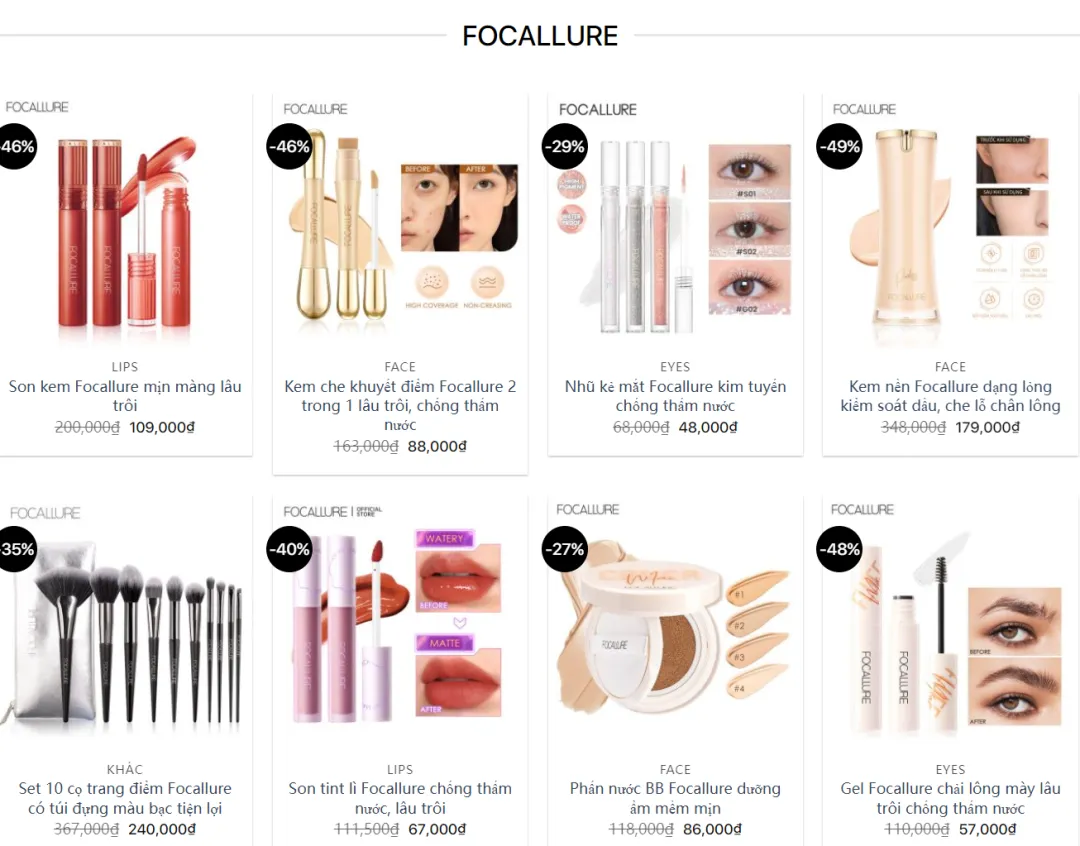Screen dimensions: 1080x846
Task: Click the -46% badge on Son kem lipstick
Action: 15,146
